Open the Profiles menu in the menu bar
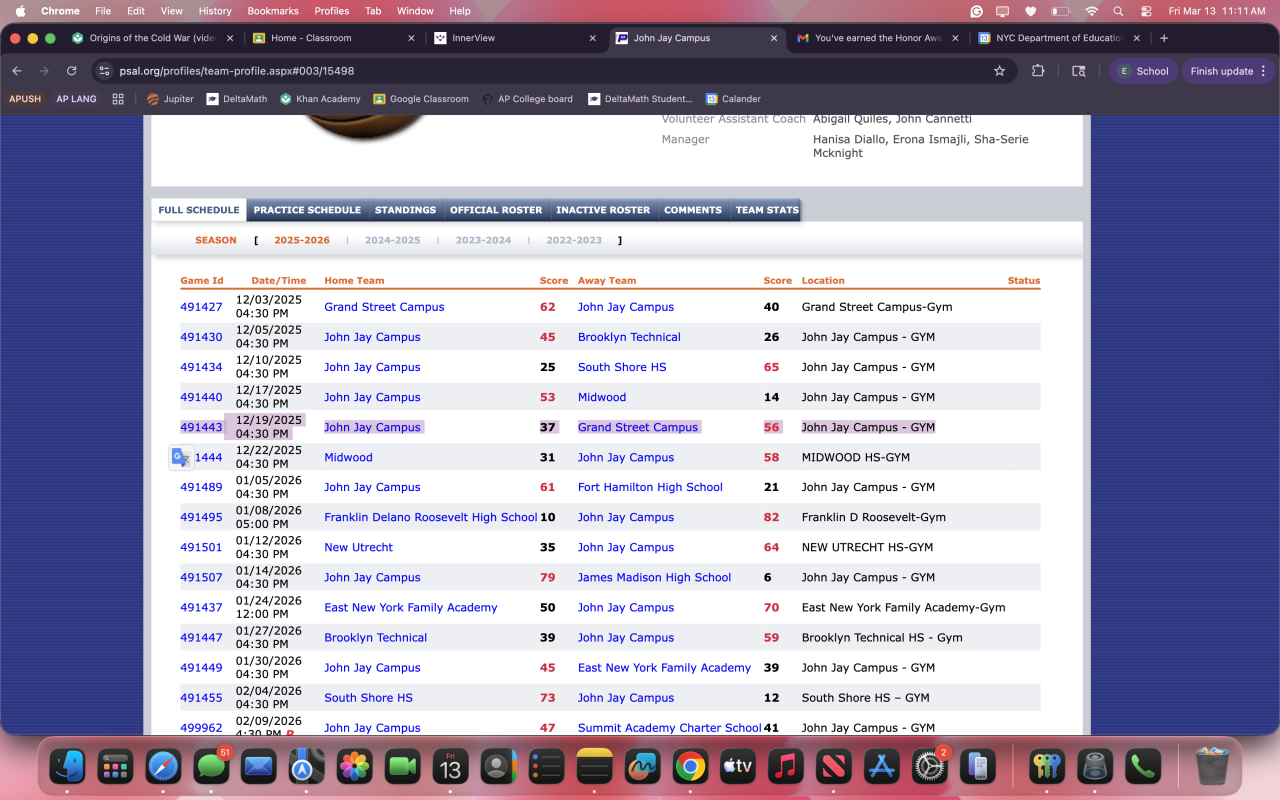 (332, 11)
